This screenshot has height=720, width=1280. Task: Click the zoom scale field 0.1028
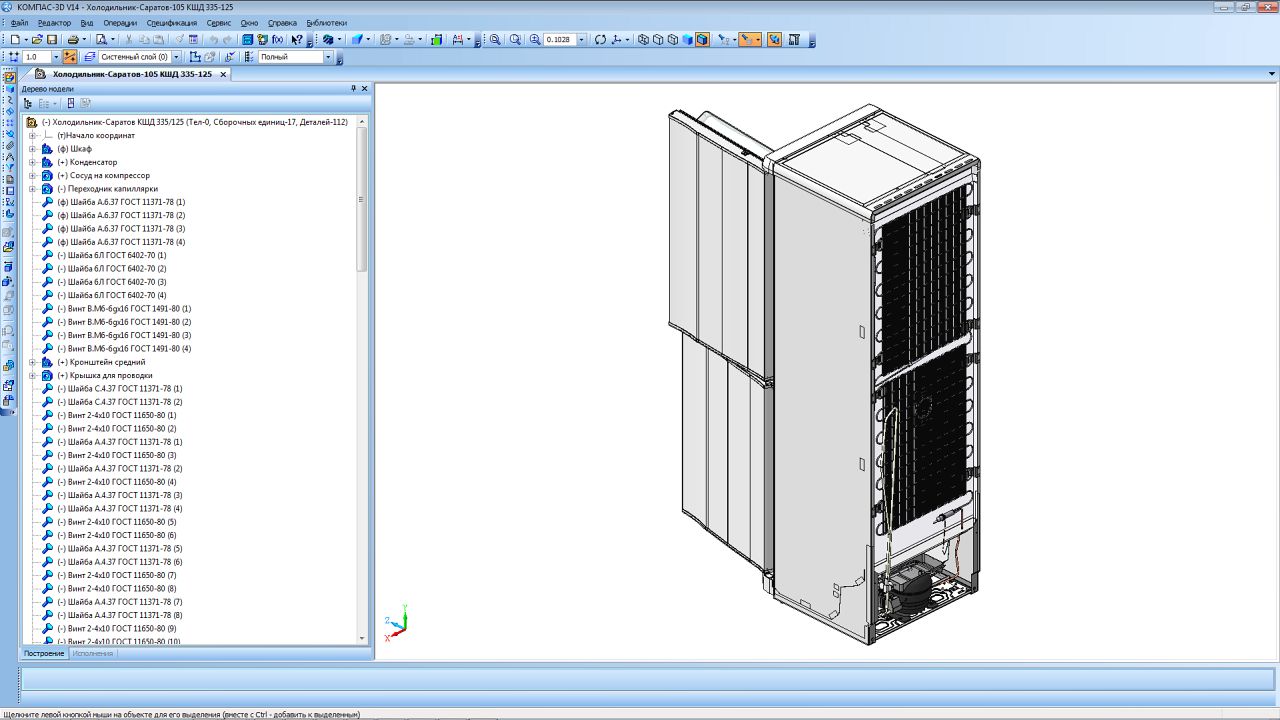tap(559, 40)
